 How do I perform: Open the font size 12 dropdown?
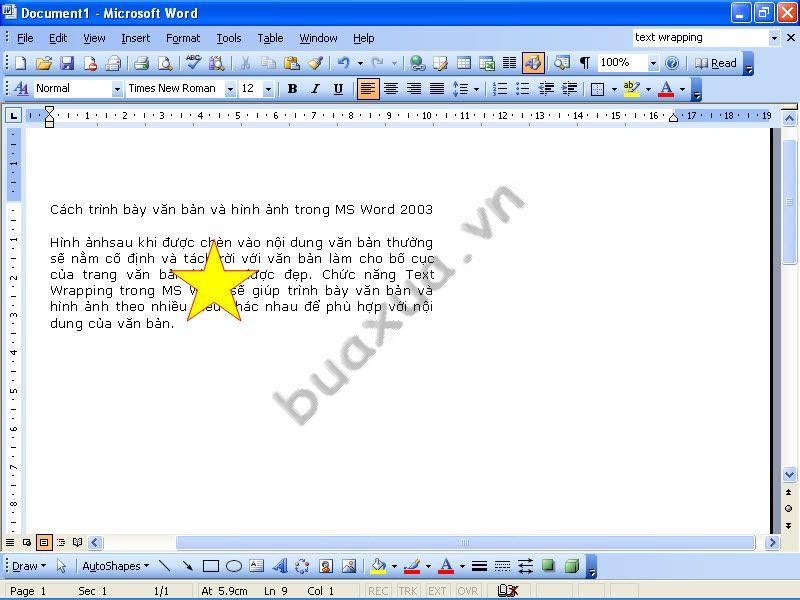(x=268, y=89)
